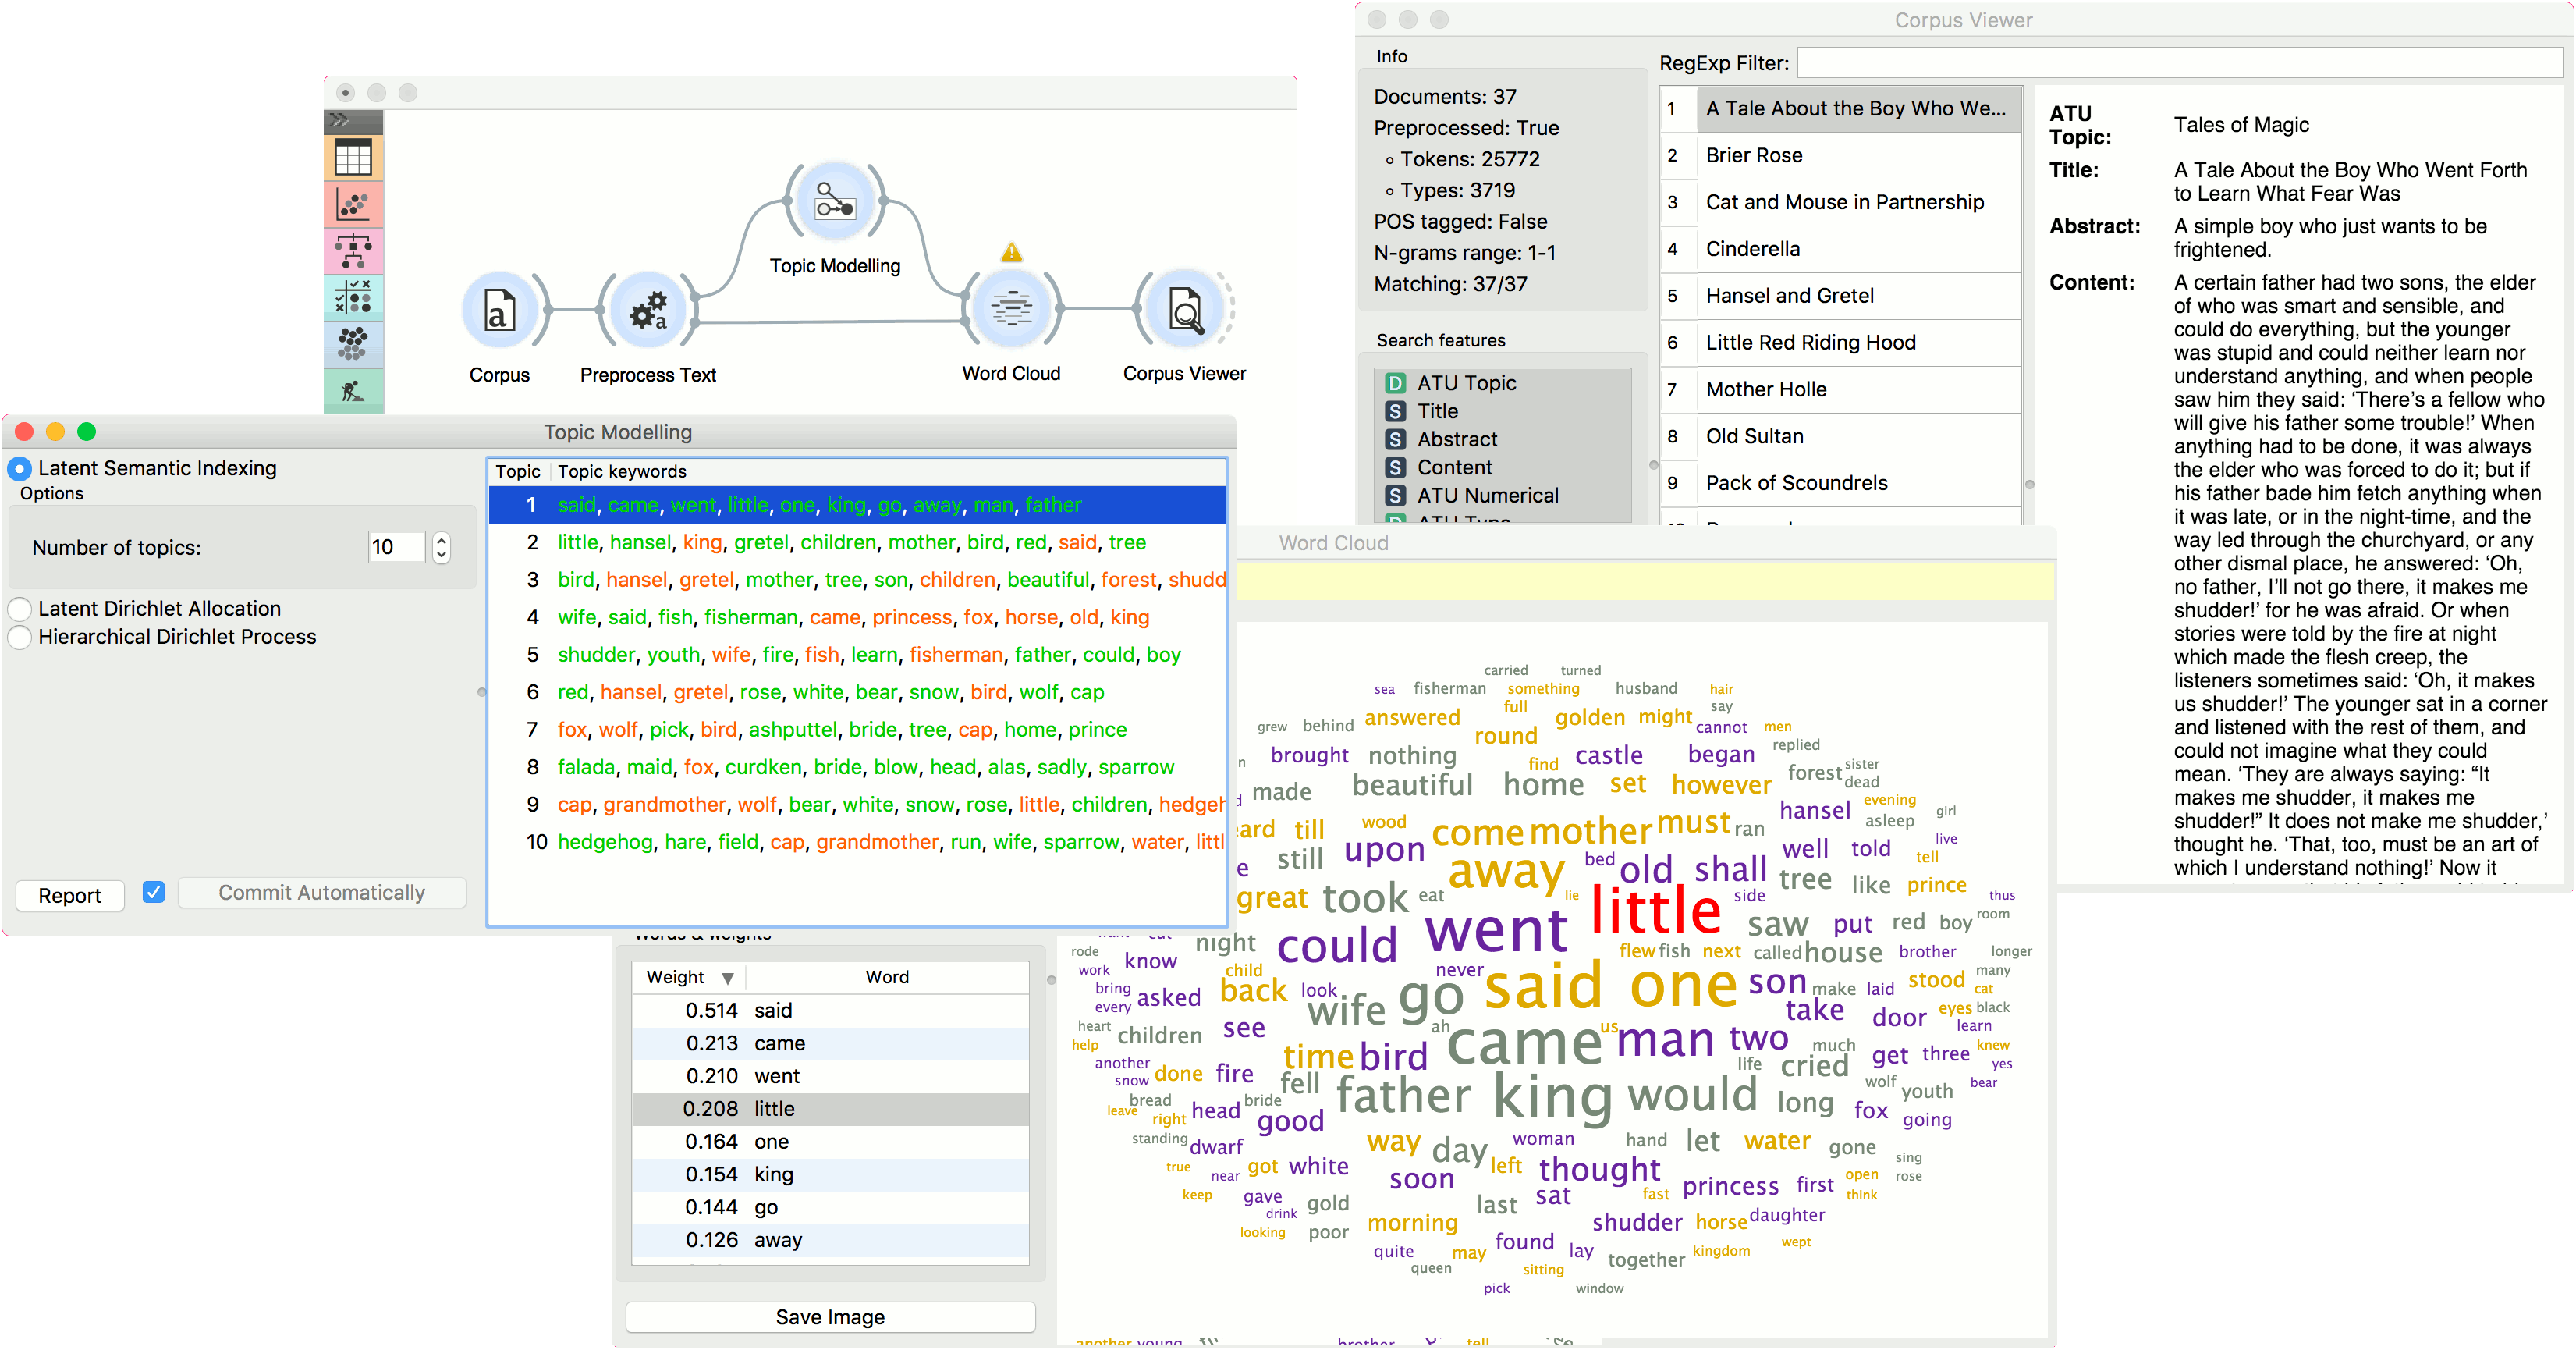This screenshot has width=2576, height=1350.
Task: Expand the widget toolbox with double chevron
Action: click(x=340, y=121)
